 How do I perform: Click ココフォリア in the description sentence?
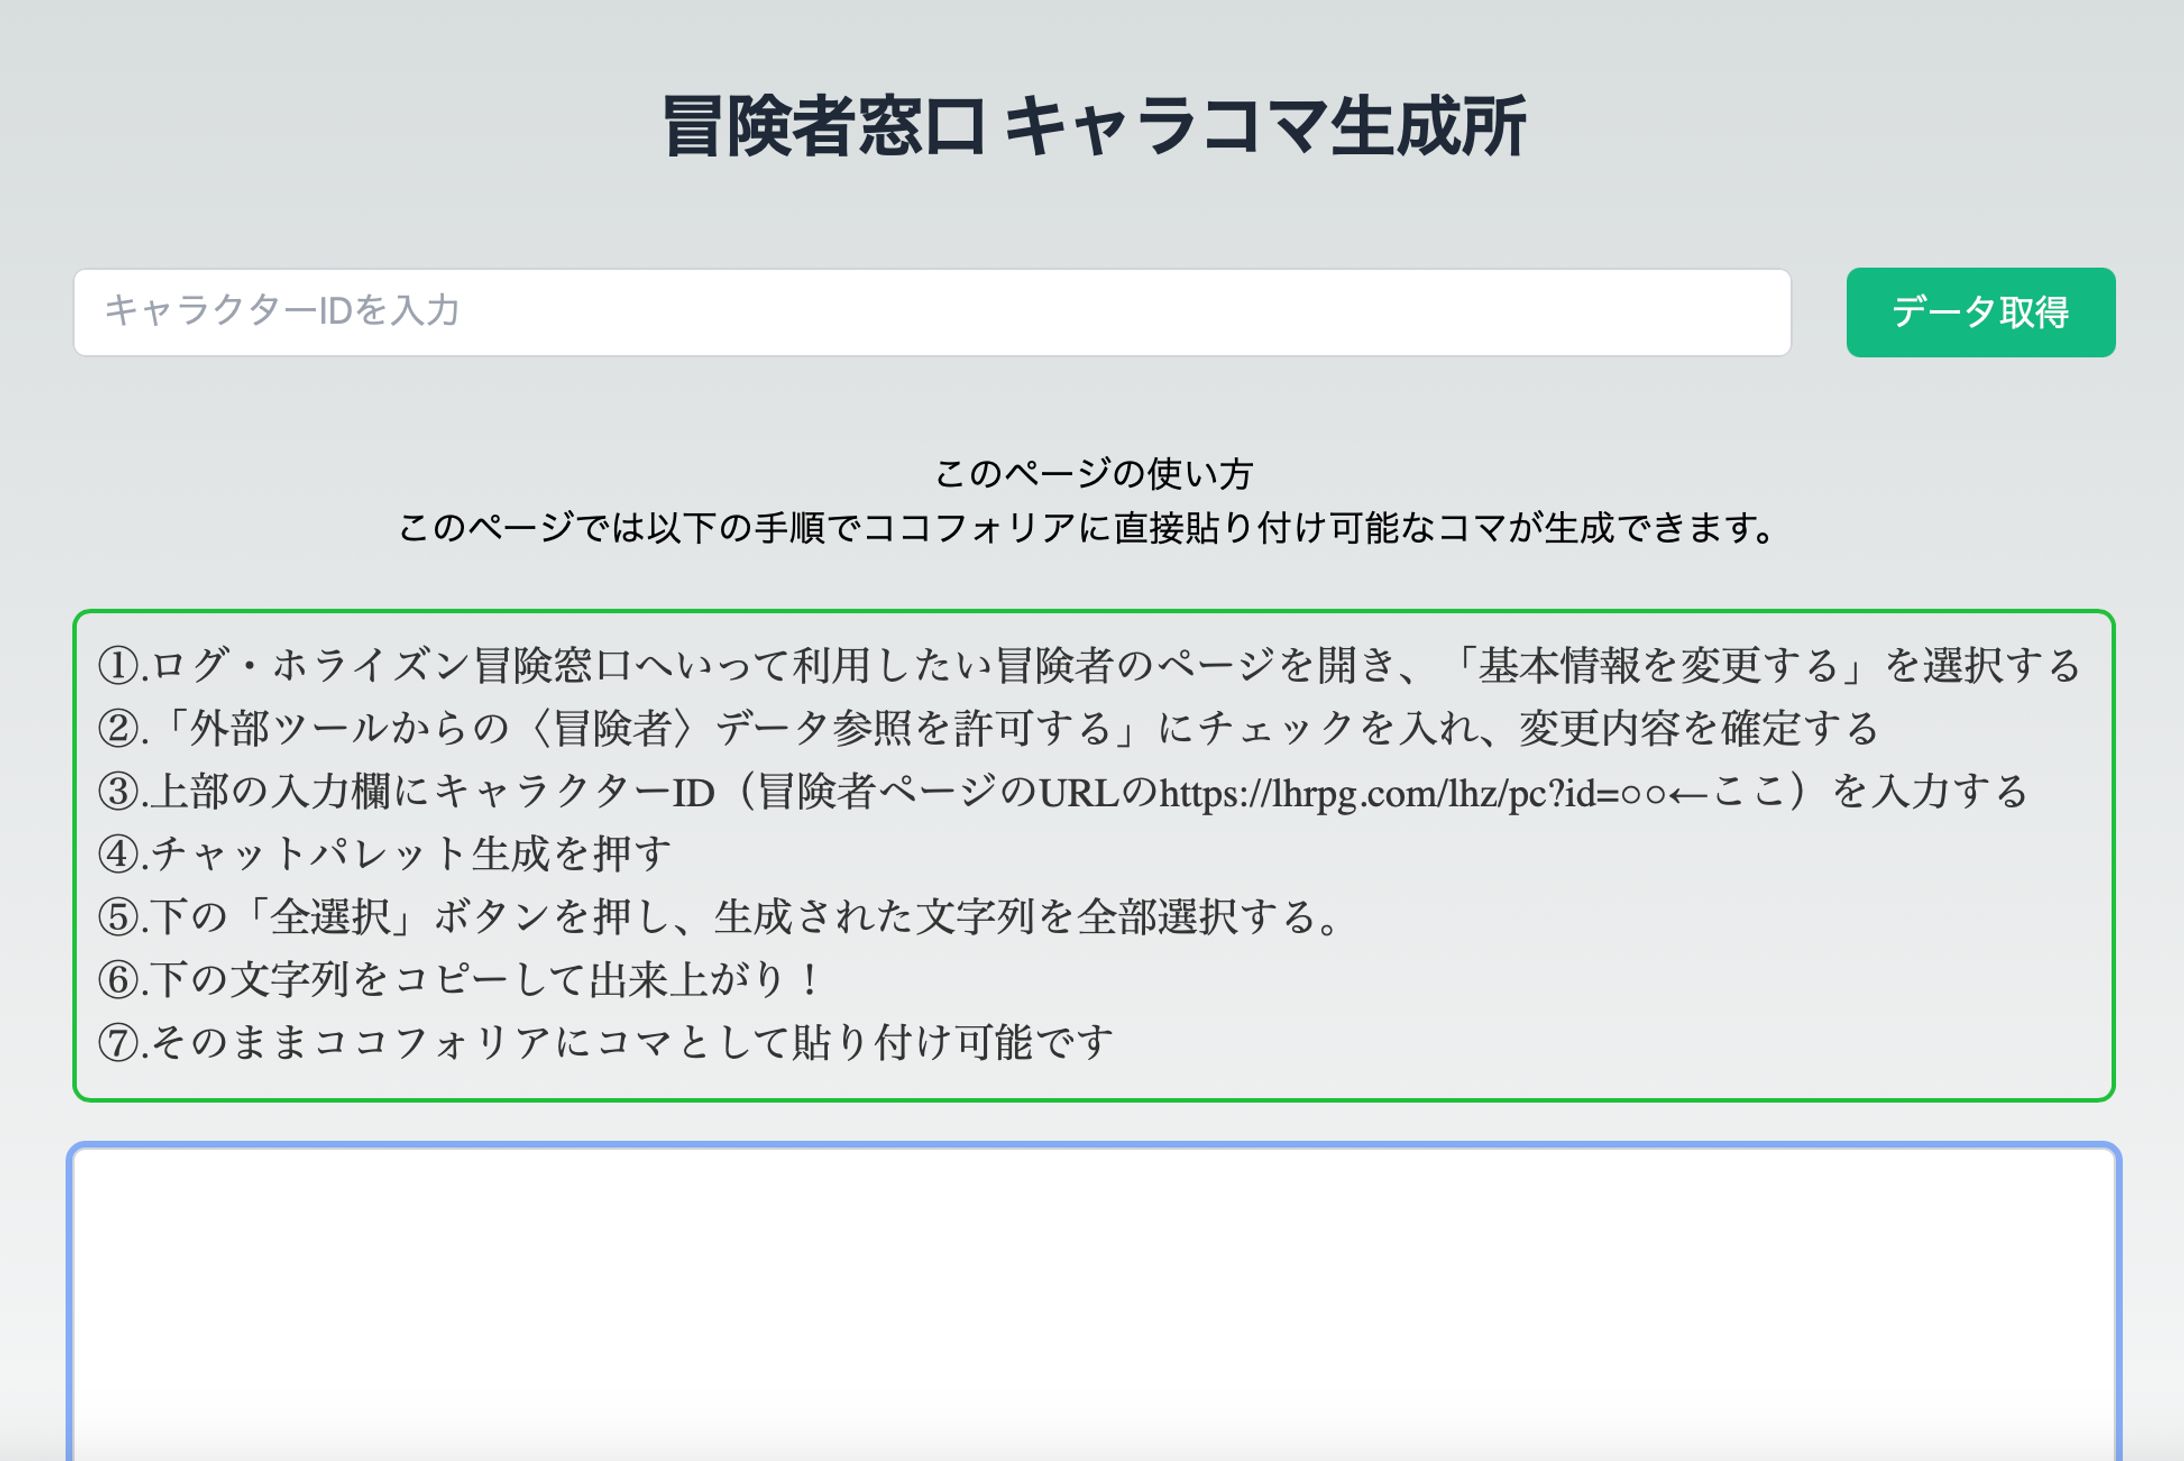coord(968,528)
